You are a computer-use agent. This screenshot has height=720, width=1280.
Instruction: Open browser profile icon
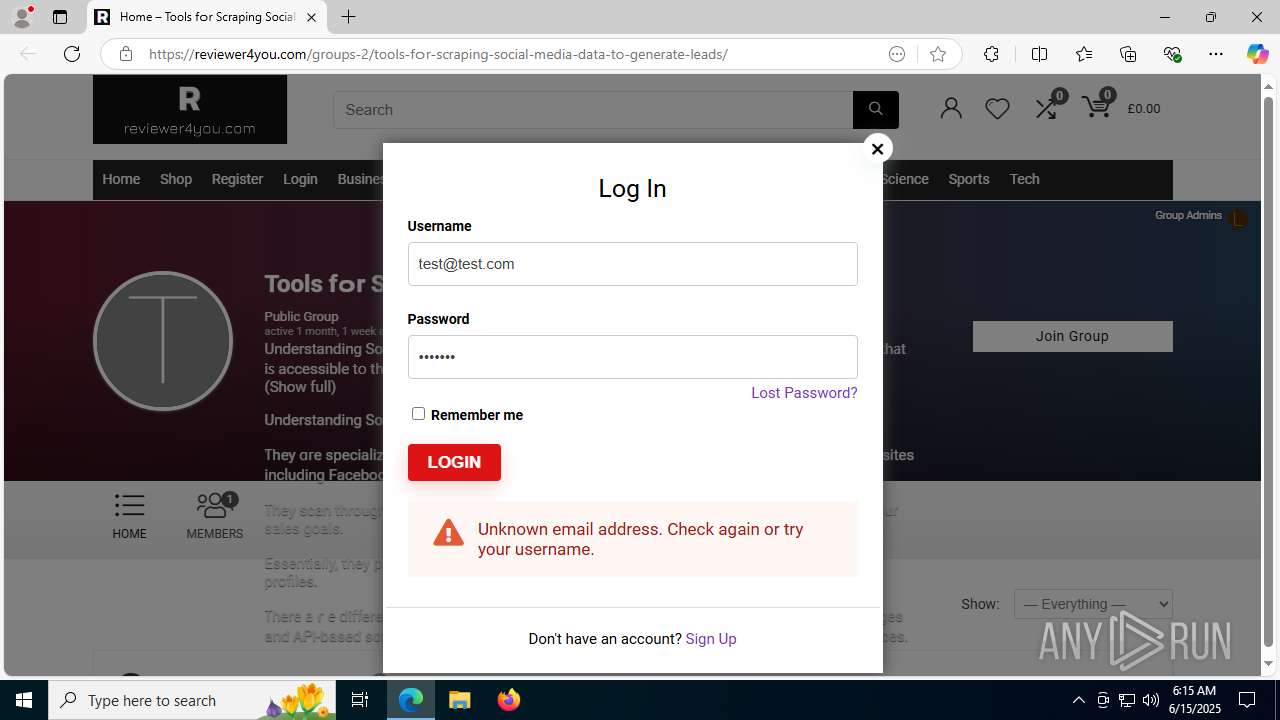22,17
